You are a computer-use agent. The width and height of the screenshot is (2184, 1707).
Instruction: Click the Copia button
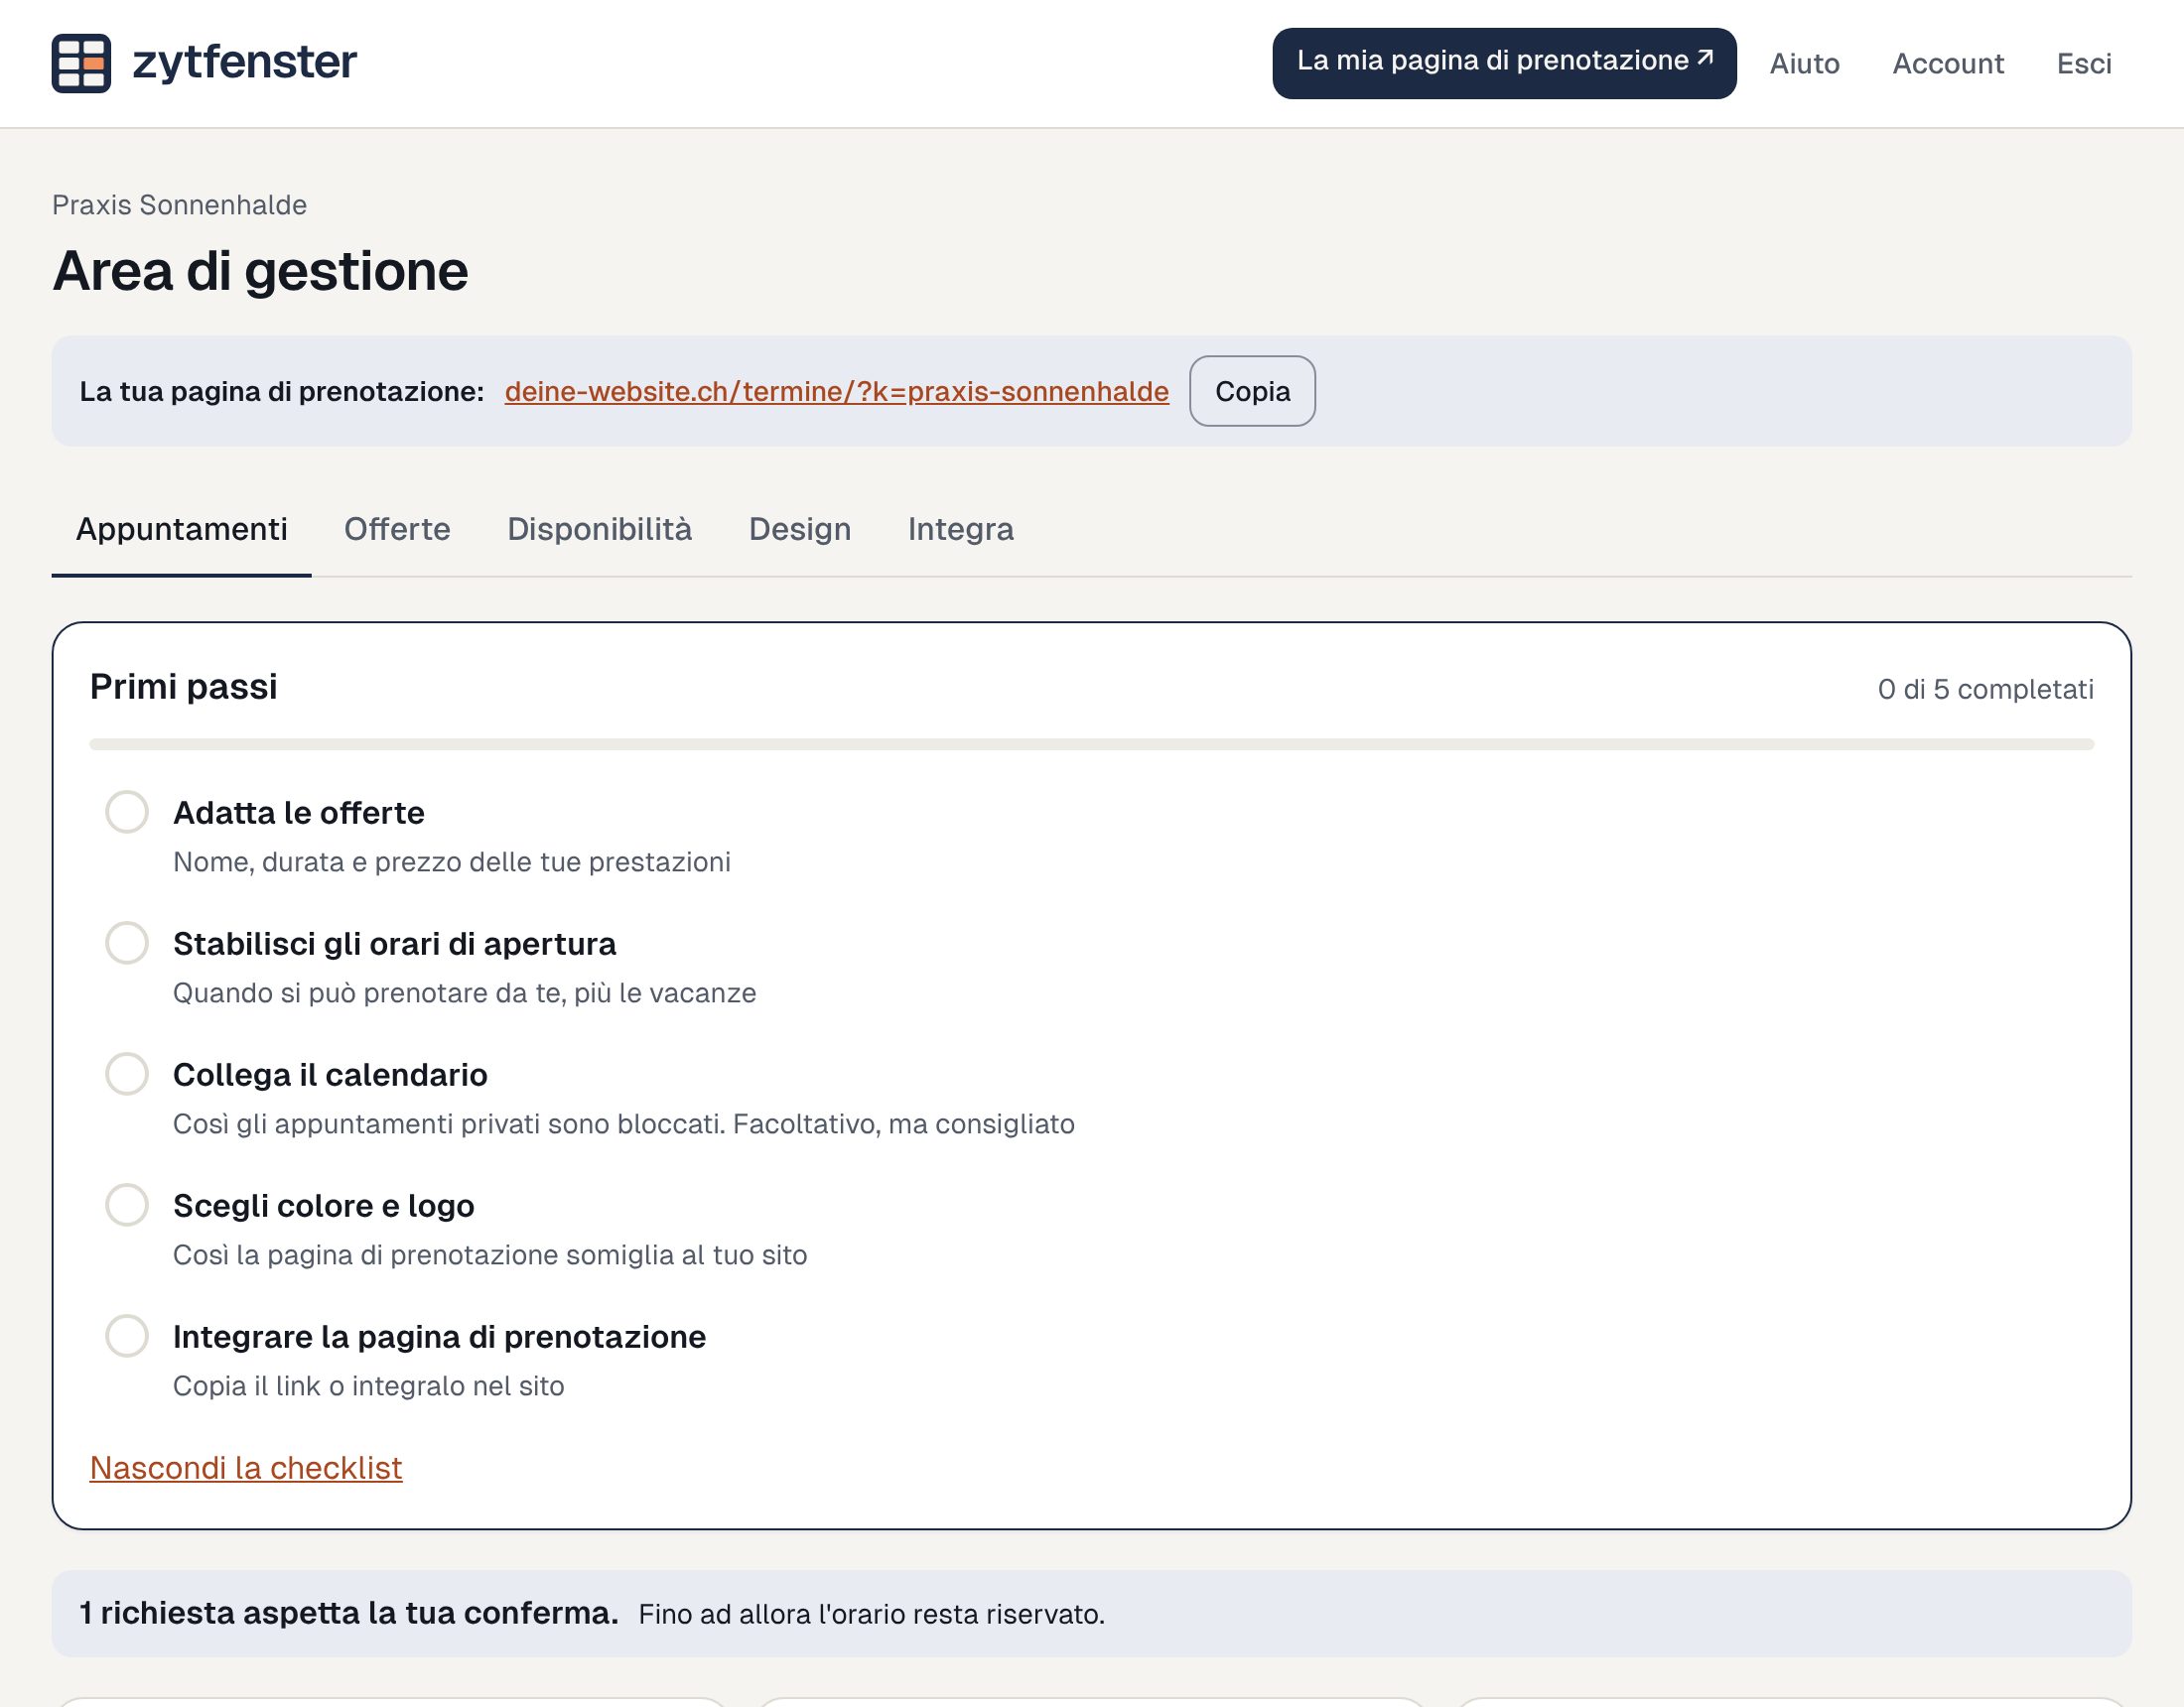coord(1252,391)
